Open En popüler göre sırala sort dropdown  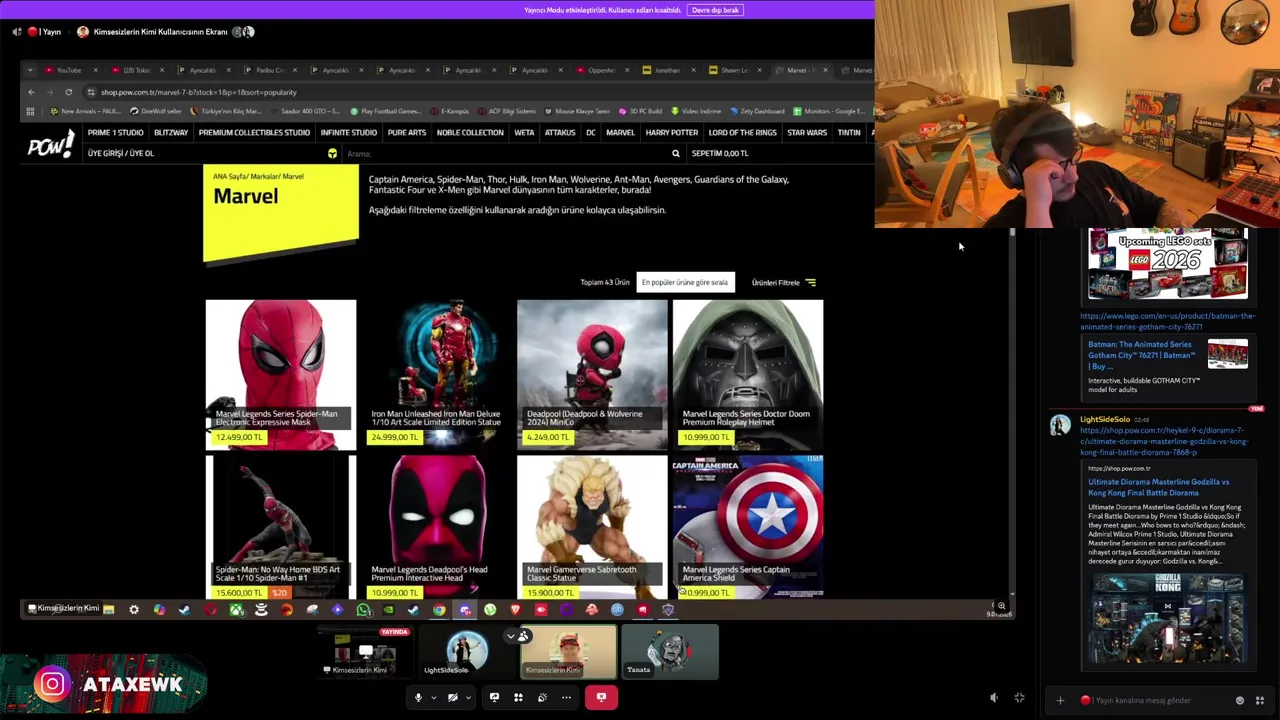[685, 282]
